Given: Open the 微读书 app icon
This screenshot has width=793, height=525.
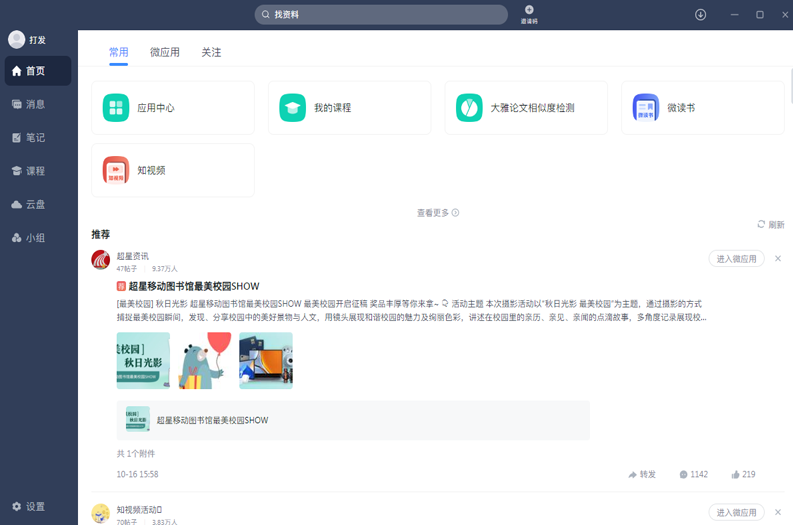Looking at the screenshot, I should coord(646,108).
